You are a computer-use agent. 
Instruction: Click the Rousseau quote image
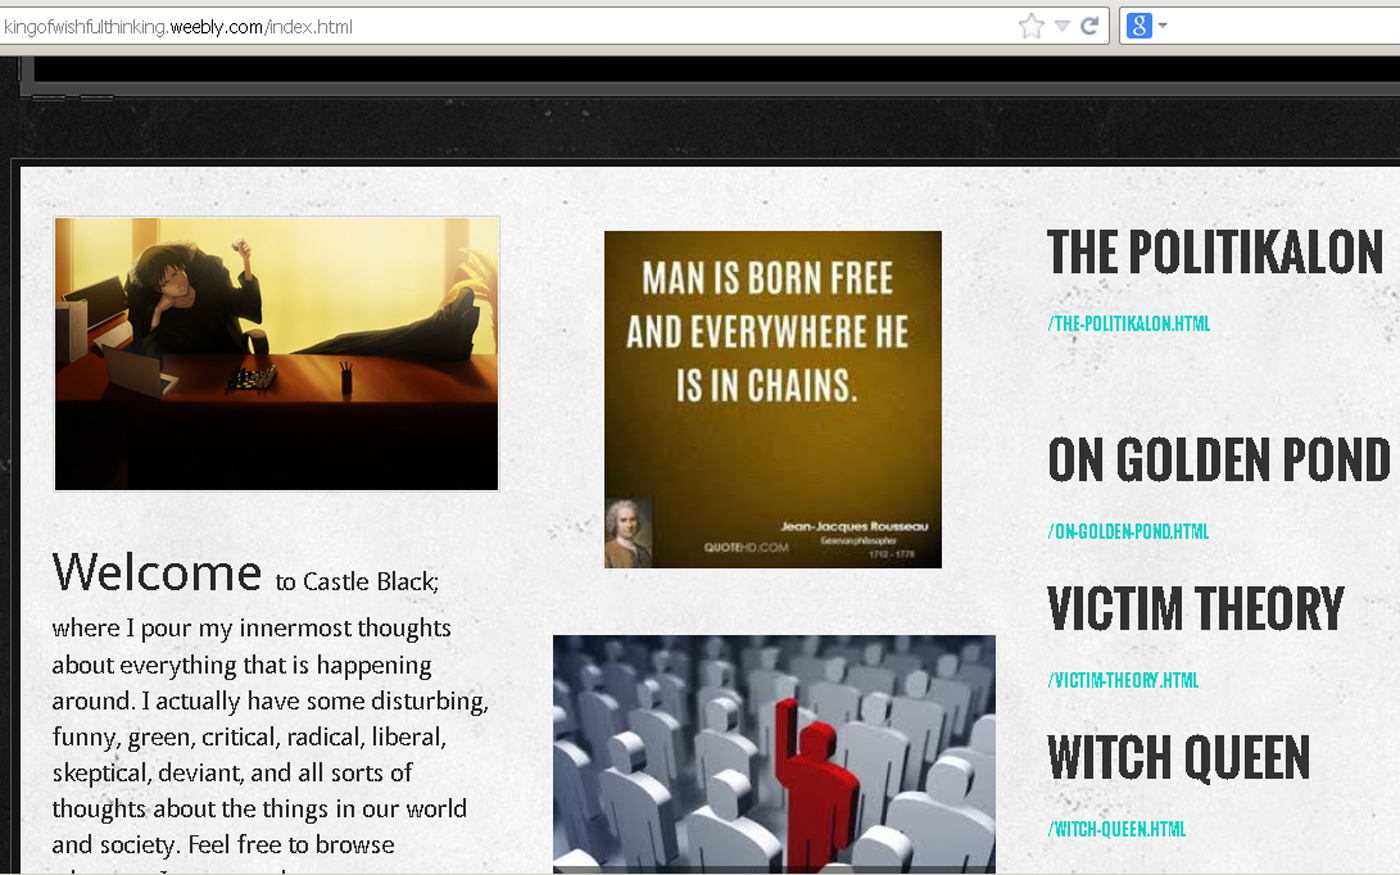(773, 400)
